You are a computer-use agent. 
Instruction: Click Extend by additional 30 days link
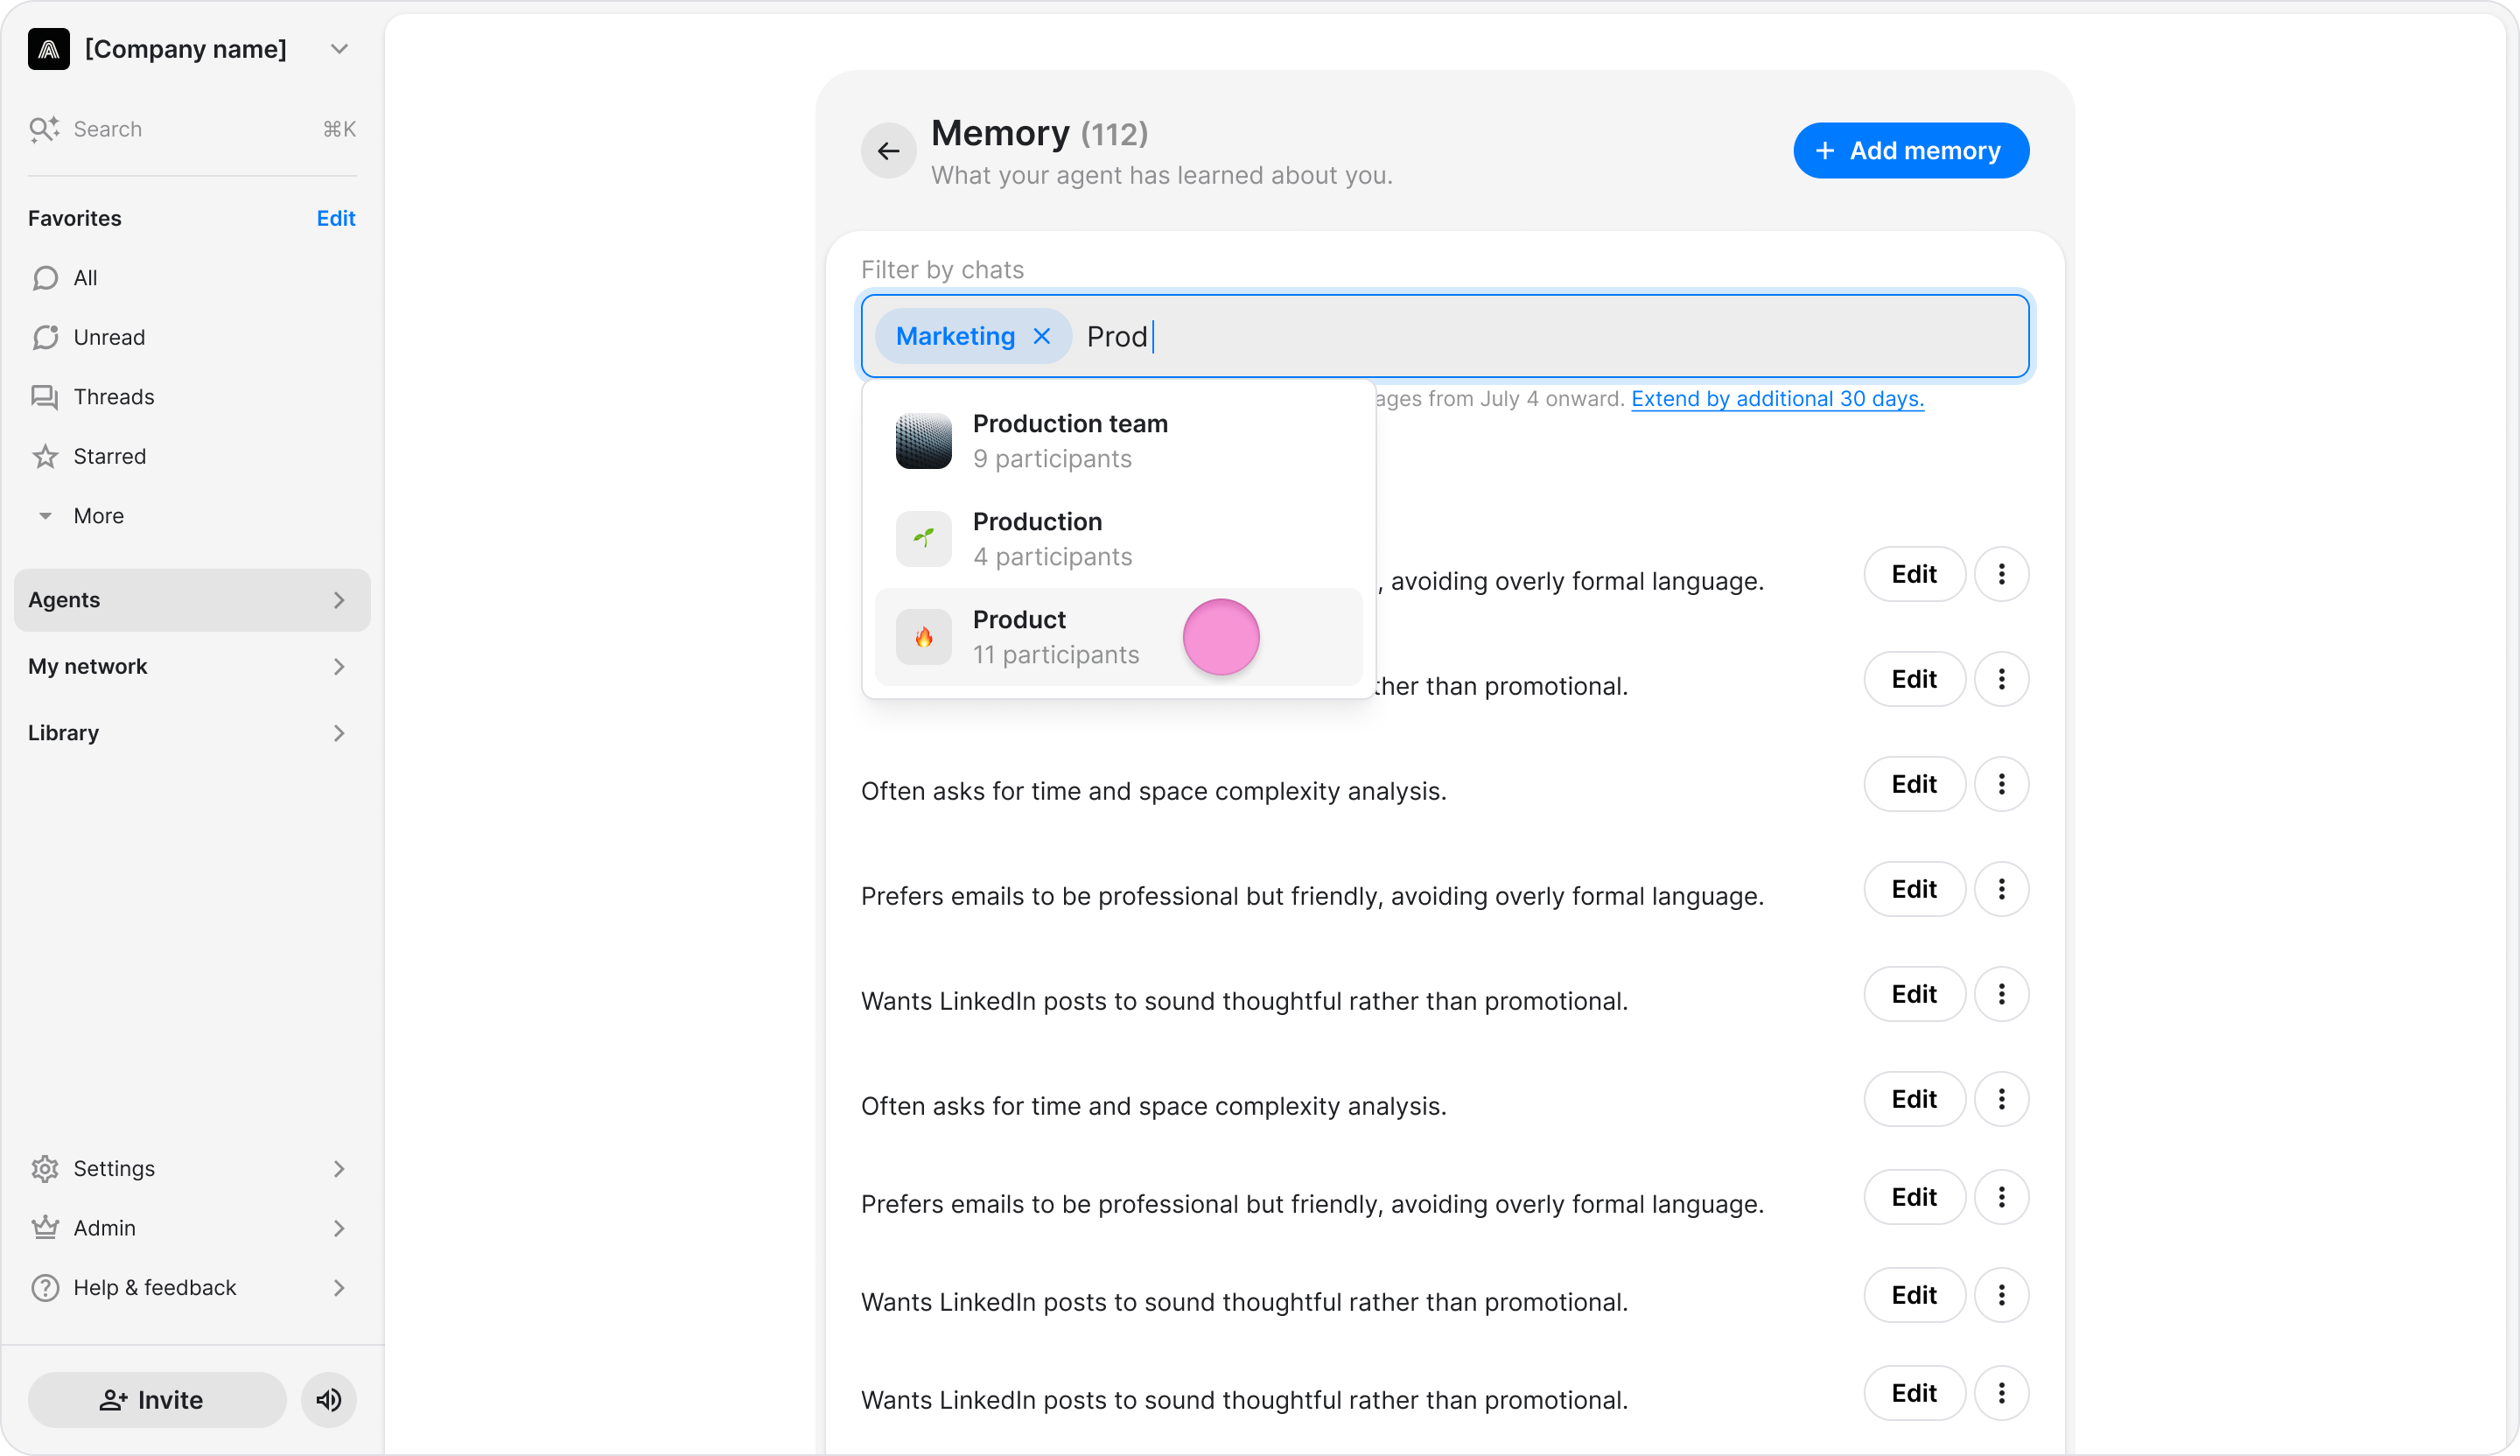click(x=1777, y=399)
